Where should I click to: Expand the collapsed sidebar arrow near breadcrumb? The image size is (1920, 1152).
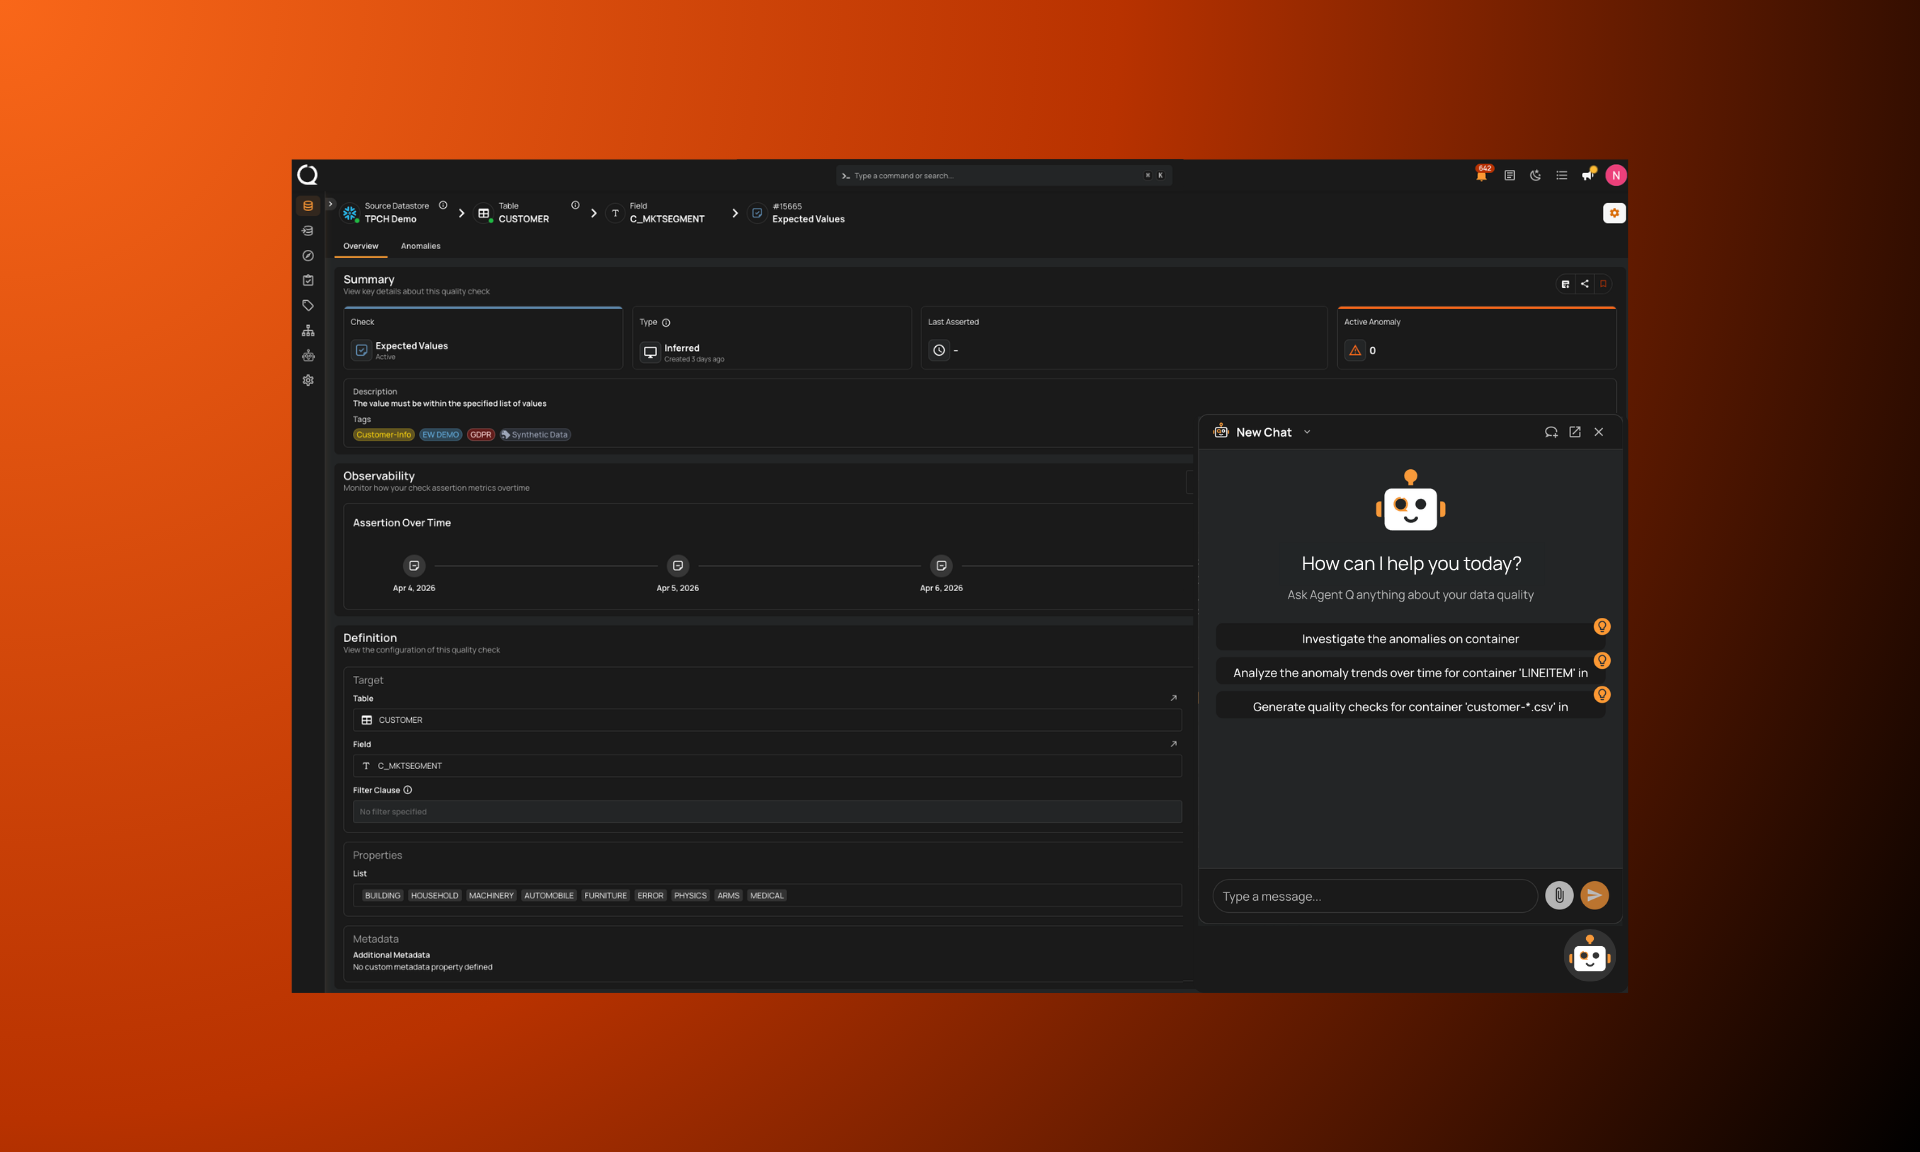coord(330,205)
